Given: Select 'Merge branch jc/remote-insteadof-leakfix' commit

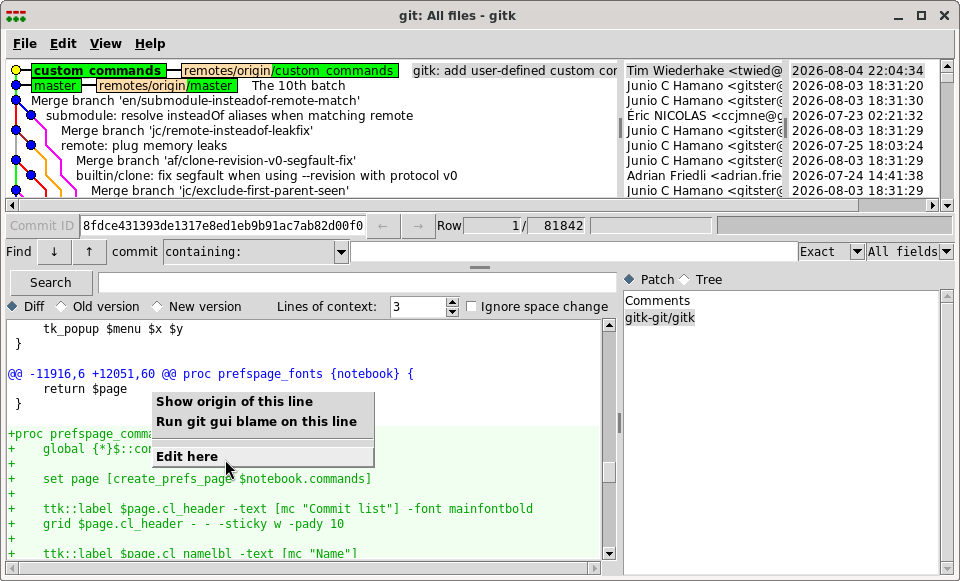Looking at the screenshot, I should pyautogui.click(x=187, y=130).
